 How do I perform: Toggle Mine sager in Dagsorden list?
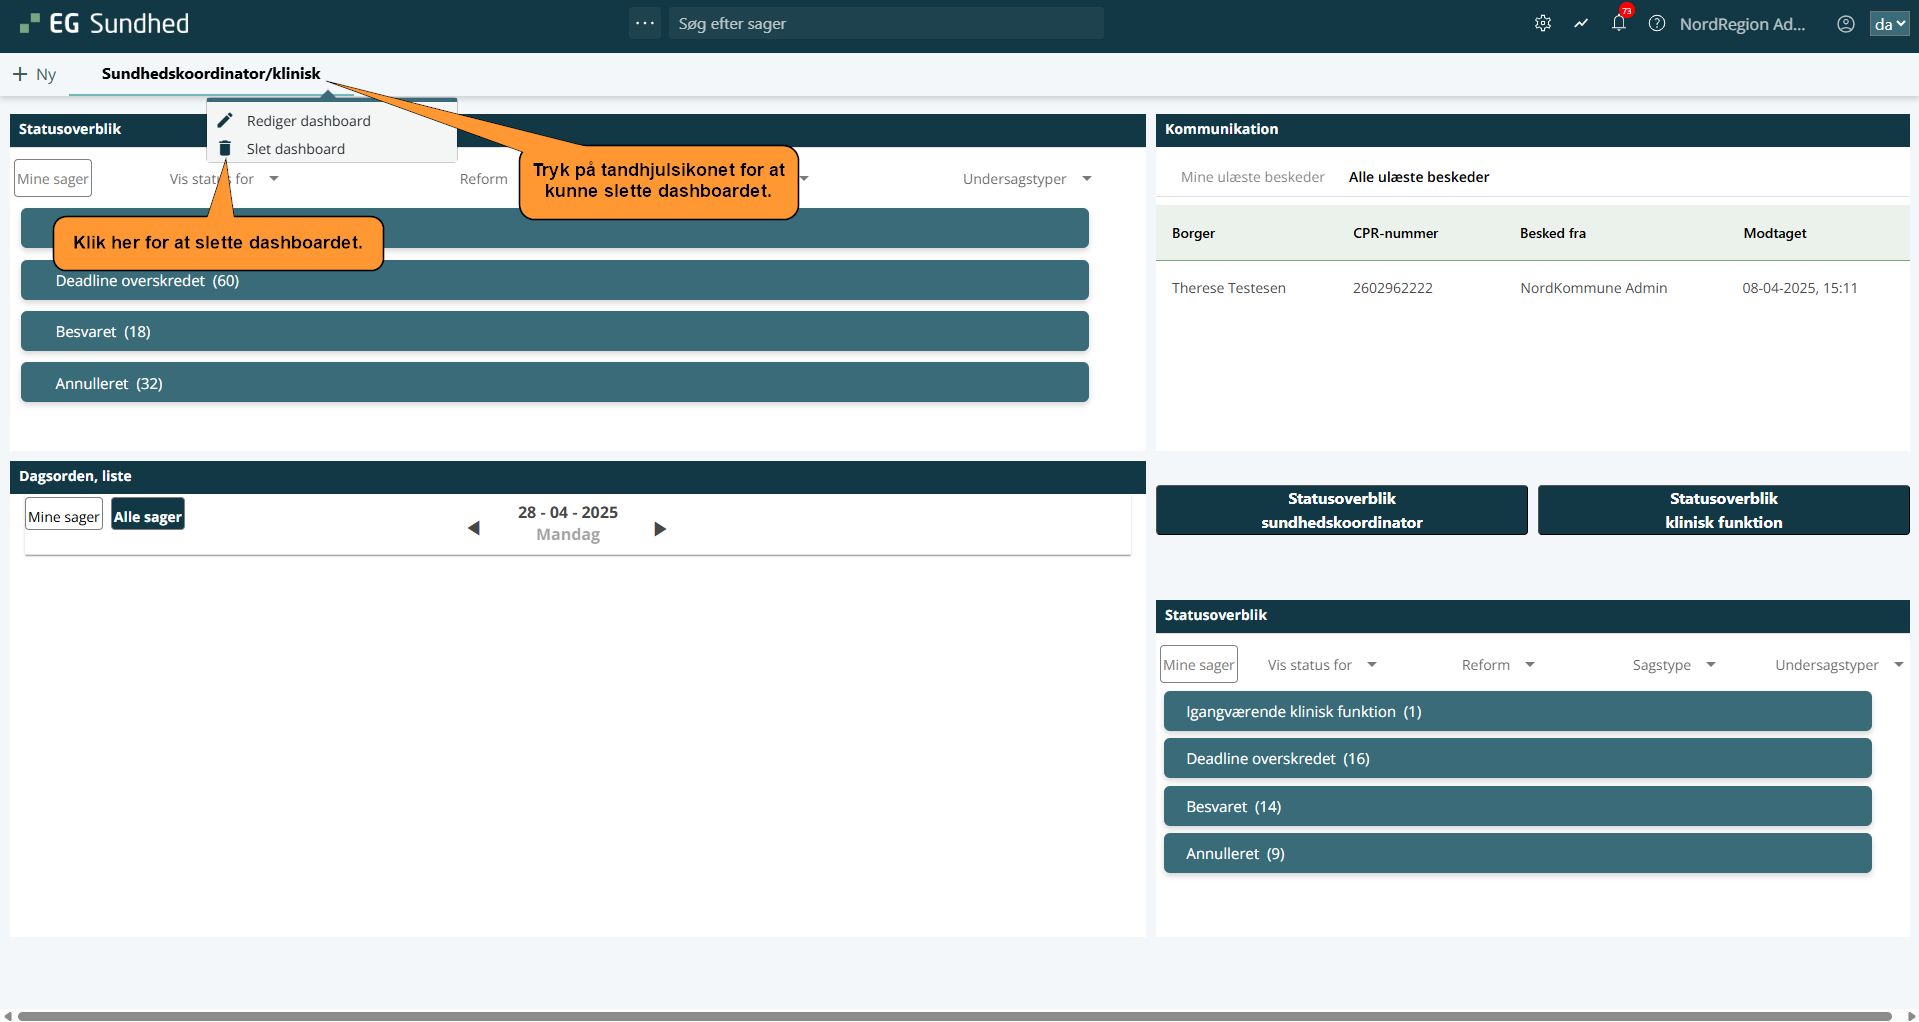[63, 516]
